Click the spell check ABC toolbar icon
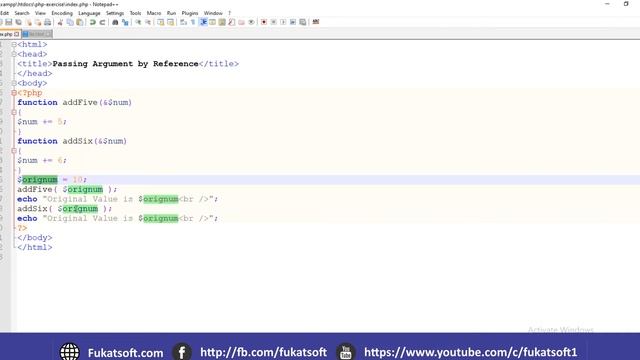 pyautogui.click(x=316, y=22)
